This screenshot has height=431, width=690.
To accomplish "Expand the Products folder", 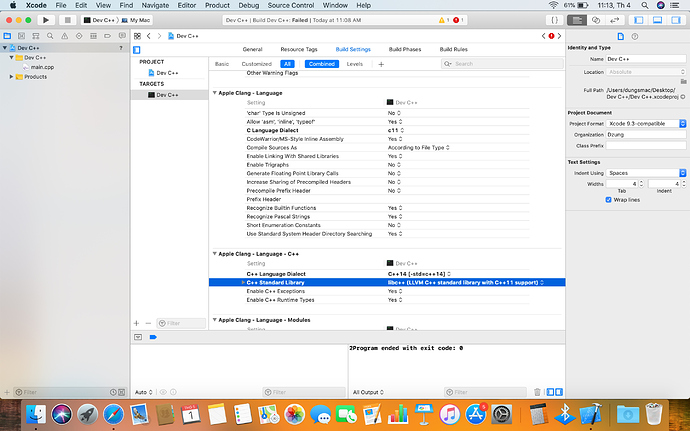I will click(11, 77).
